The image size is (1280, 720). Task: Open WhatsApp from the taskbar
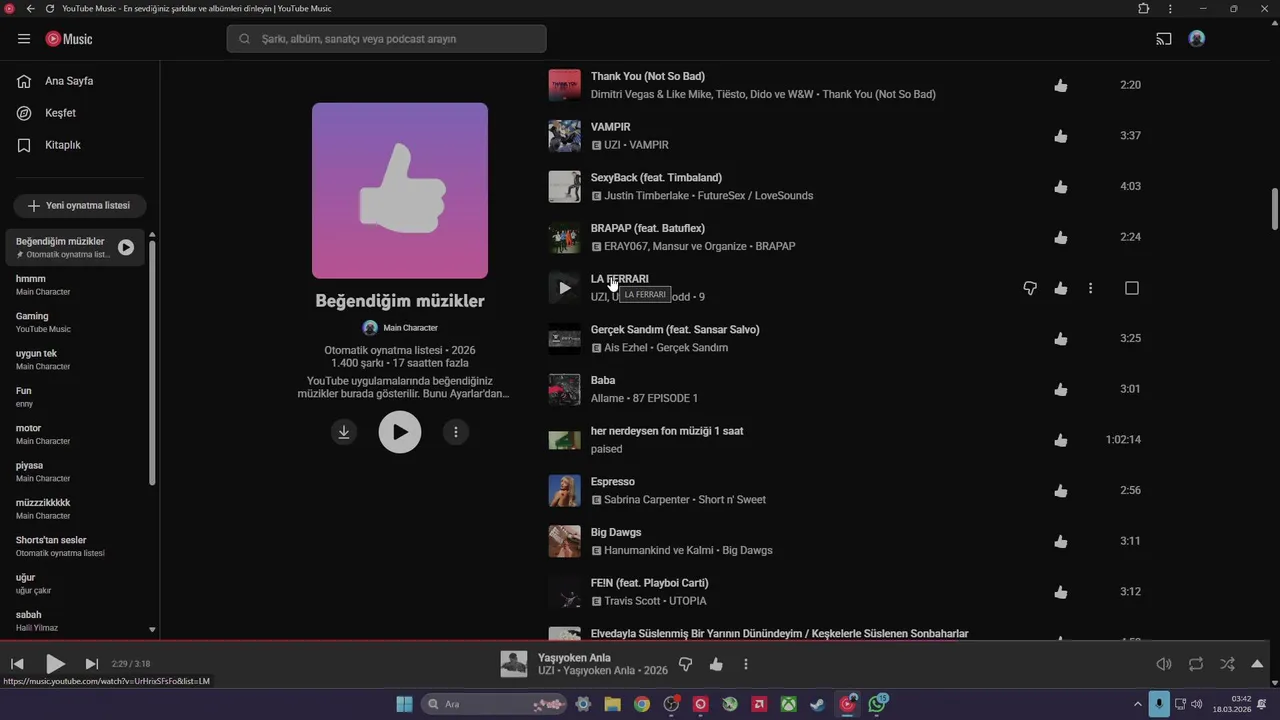click(x=878, y=704)
